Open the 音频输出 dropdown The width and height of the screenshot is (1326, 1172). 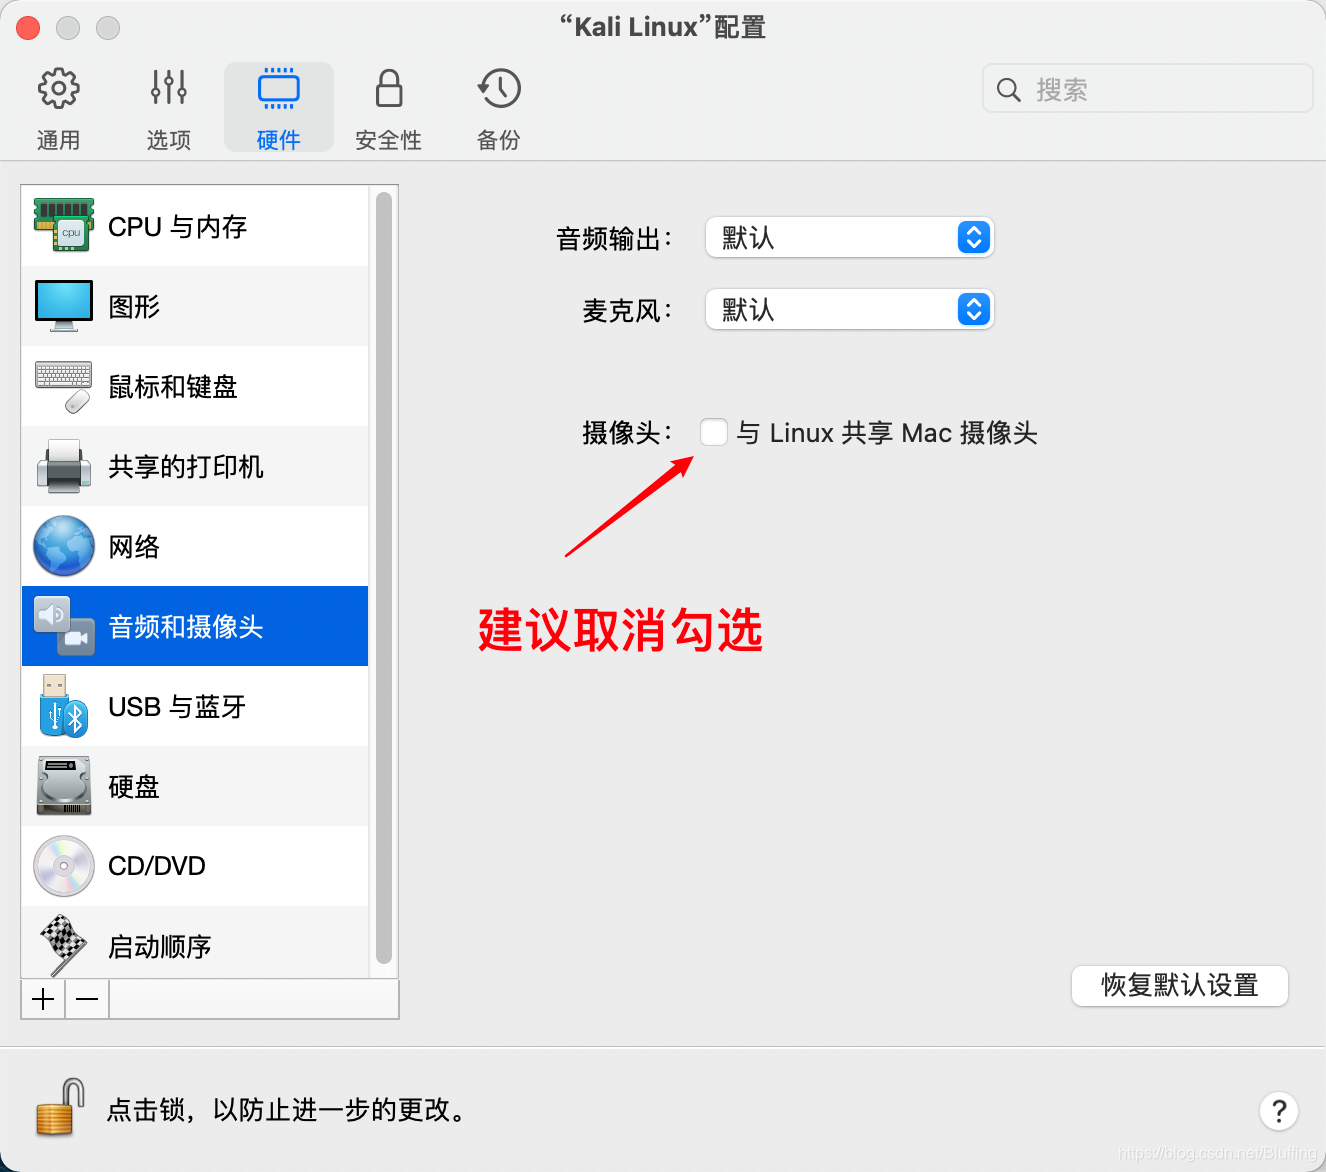click(848, 238)
